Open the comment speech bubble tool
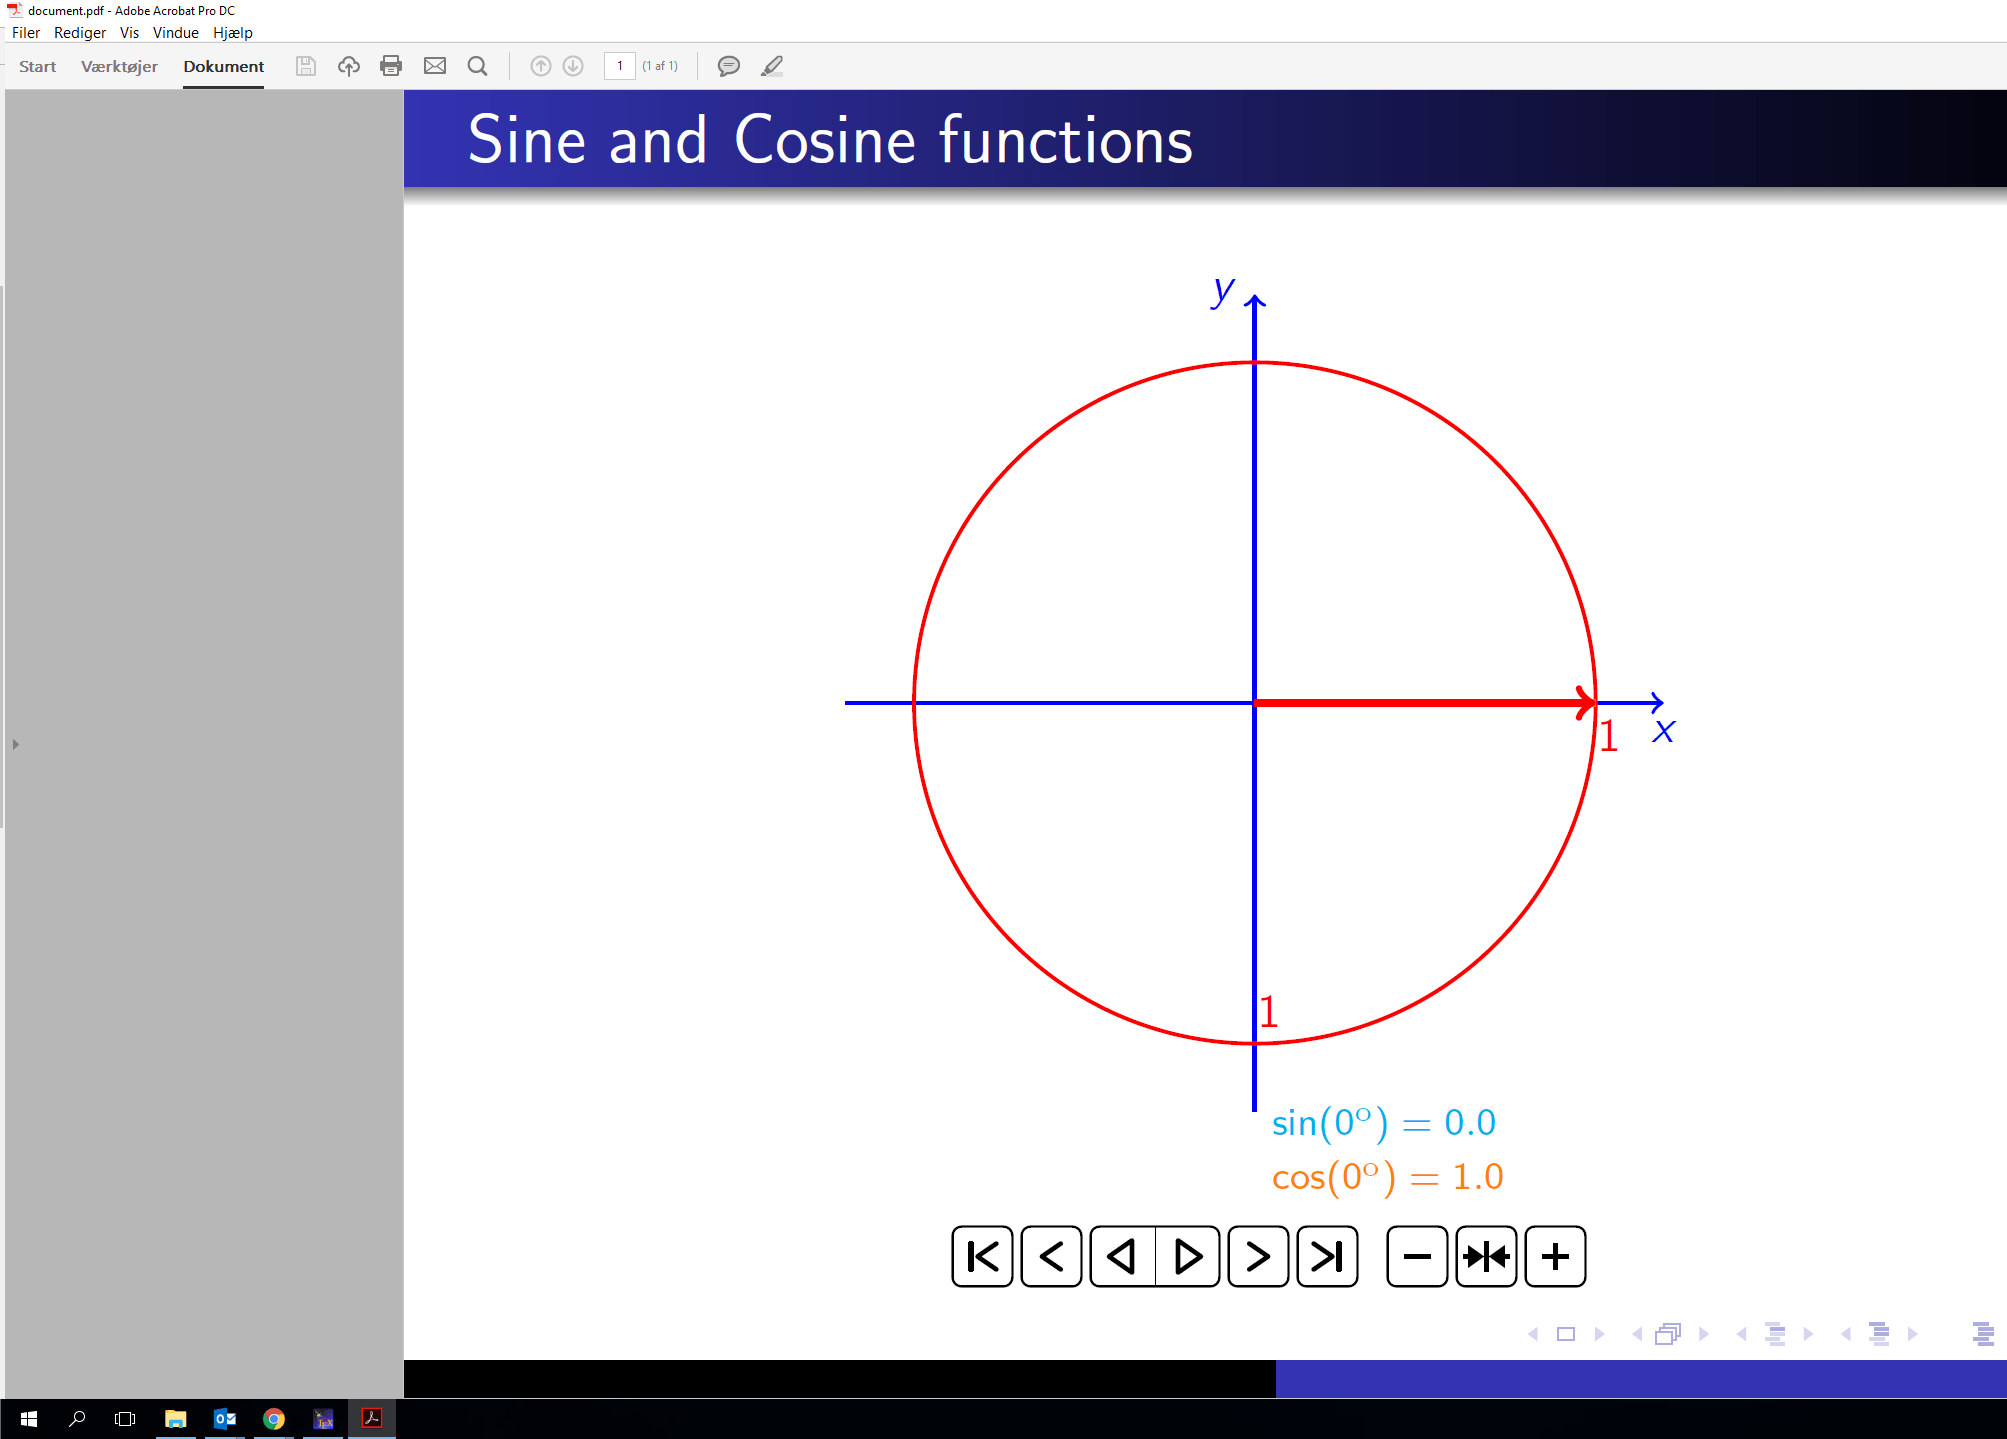 coord(729,66)
